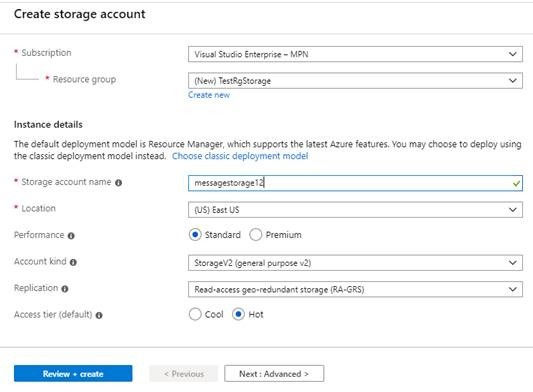The image size is (533, 392).
Task: Expand the Resource group dropdown
Action: coord(355,81)
